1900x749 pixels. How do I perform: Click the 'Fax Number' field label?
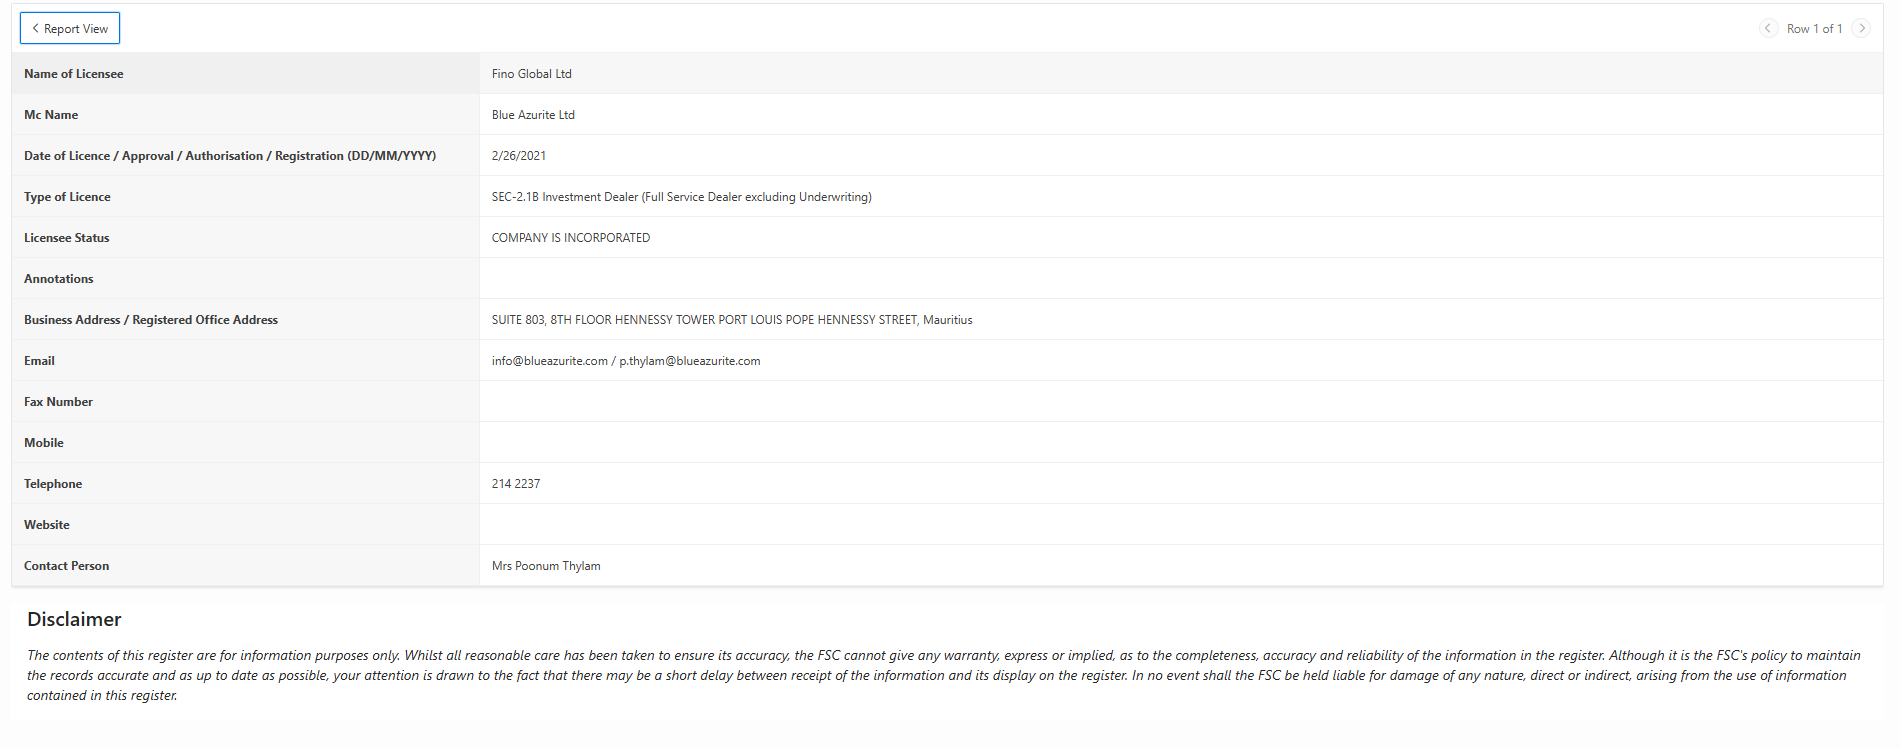[x=58, y=402]
